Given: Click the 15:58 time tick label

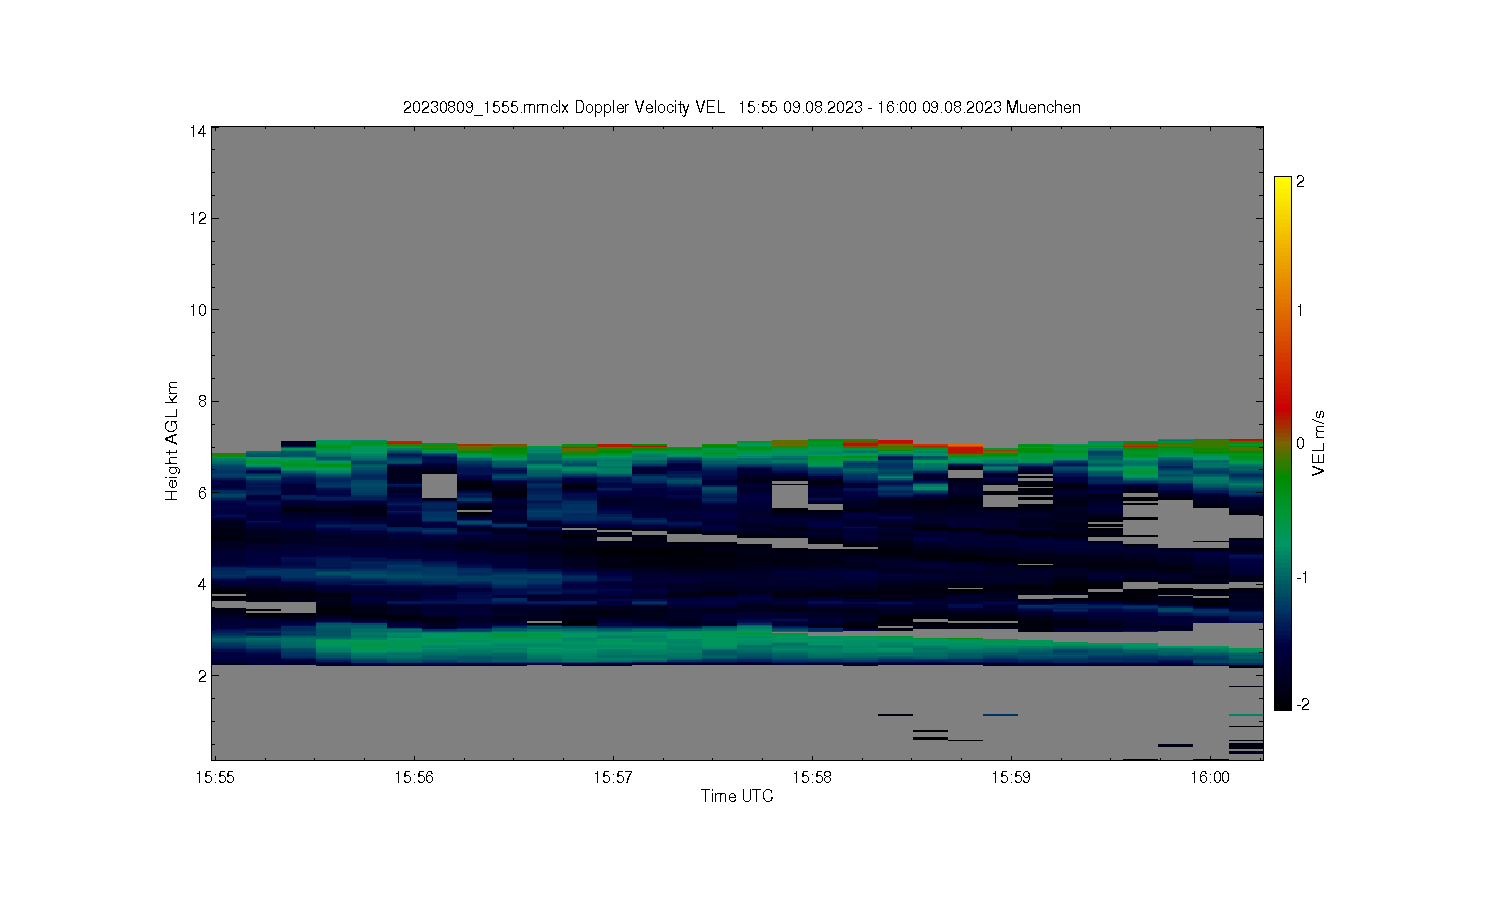Looking at the screenshot, I should pyautogui.click(x=812, y=777).
